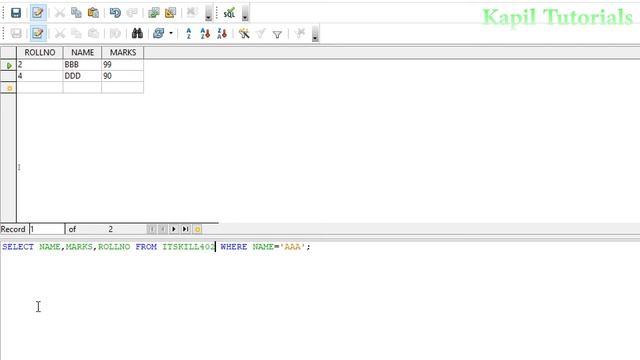Click the cell with marks 90
Image resolution: width=640 pixels, height=360 pixels.
coord(123,76)
